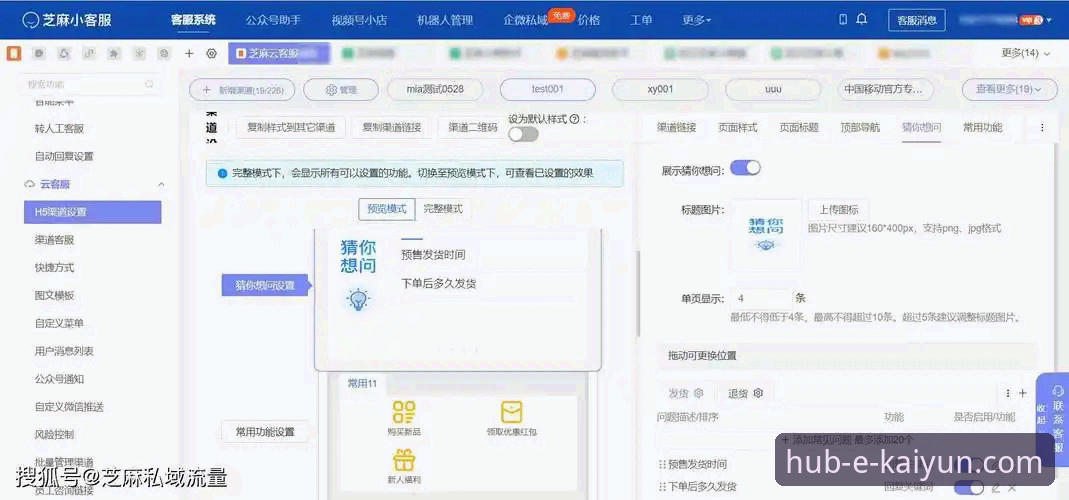Delete the 下单后多久发货 question
Image resolution: width=1069 pixels, height=500 pixels.
(x=1012, y=487)
